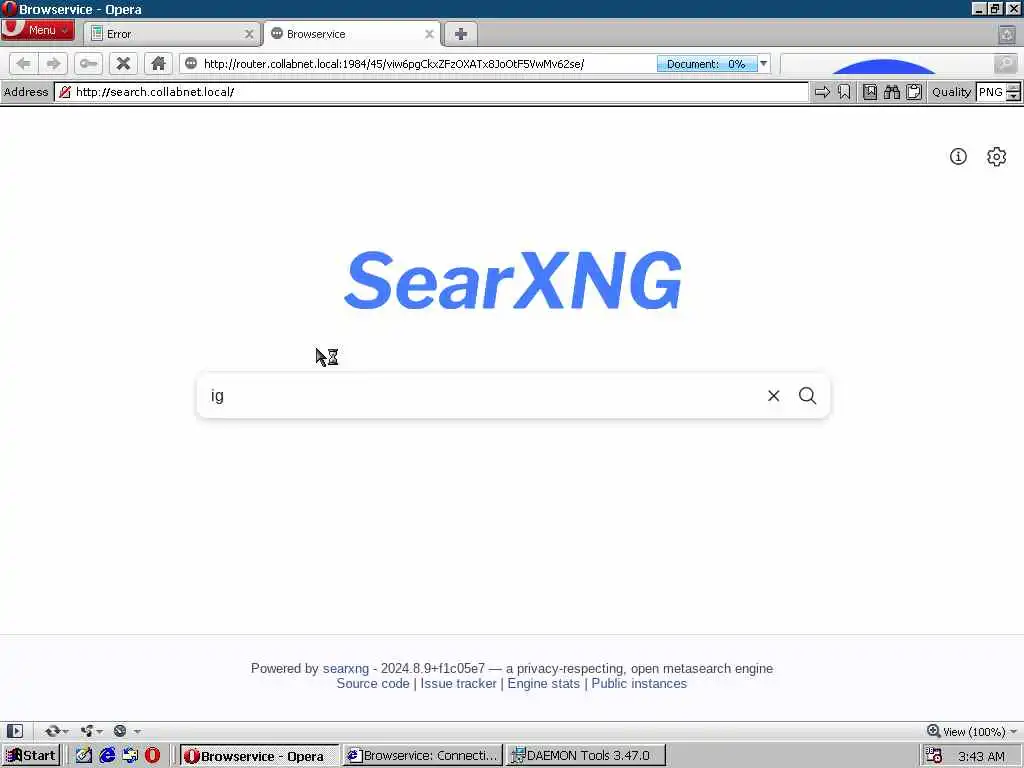
Task: Open the Public instances link
Action: pos(639,684)
